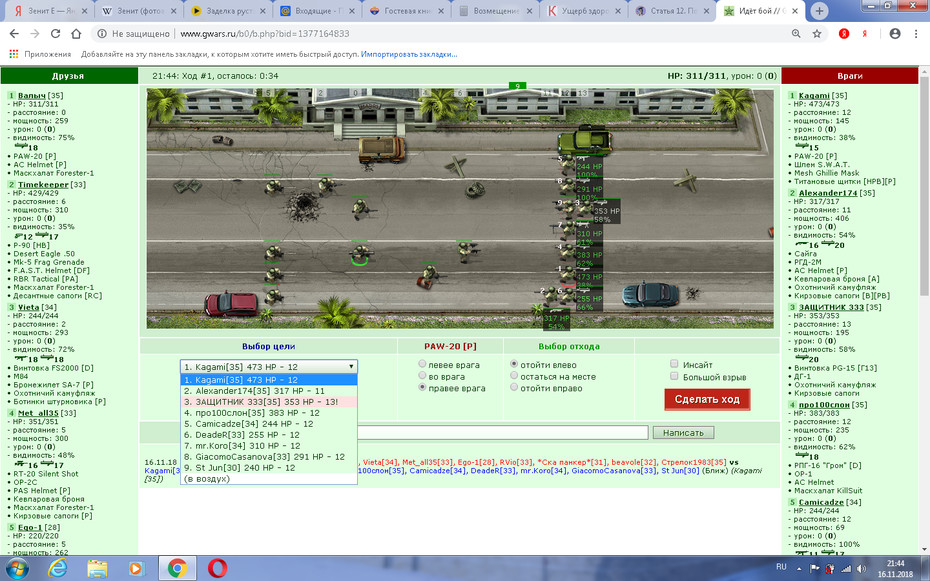Select target Alexander174[35] 317 HP

point(269,391)
